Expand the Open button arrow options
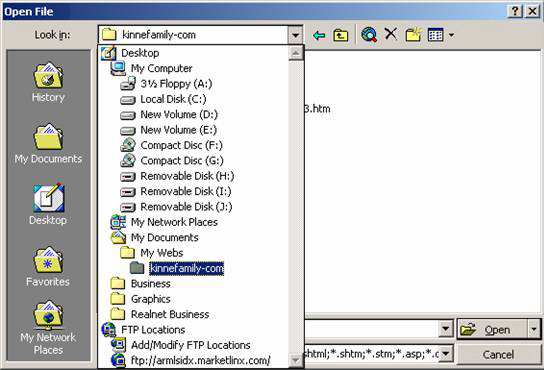The height and width of the screenshot is (370, 544). pos(534,329)
